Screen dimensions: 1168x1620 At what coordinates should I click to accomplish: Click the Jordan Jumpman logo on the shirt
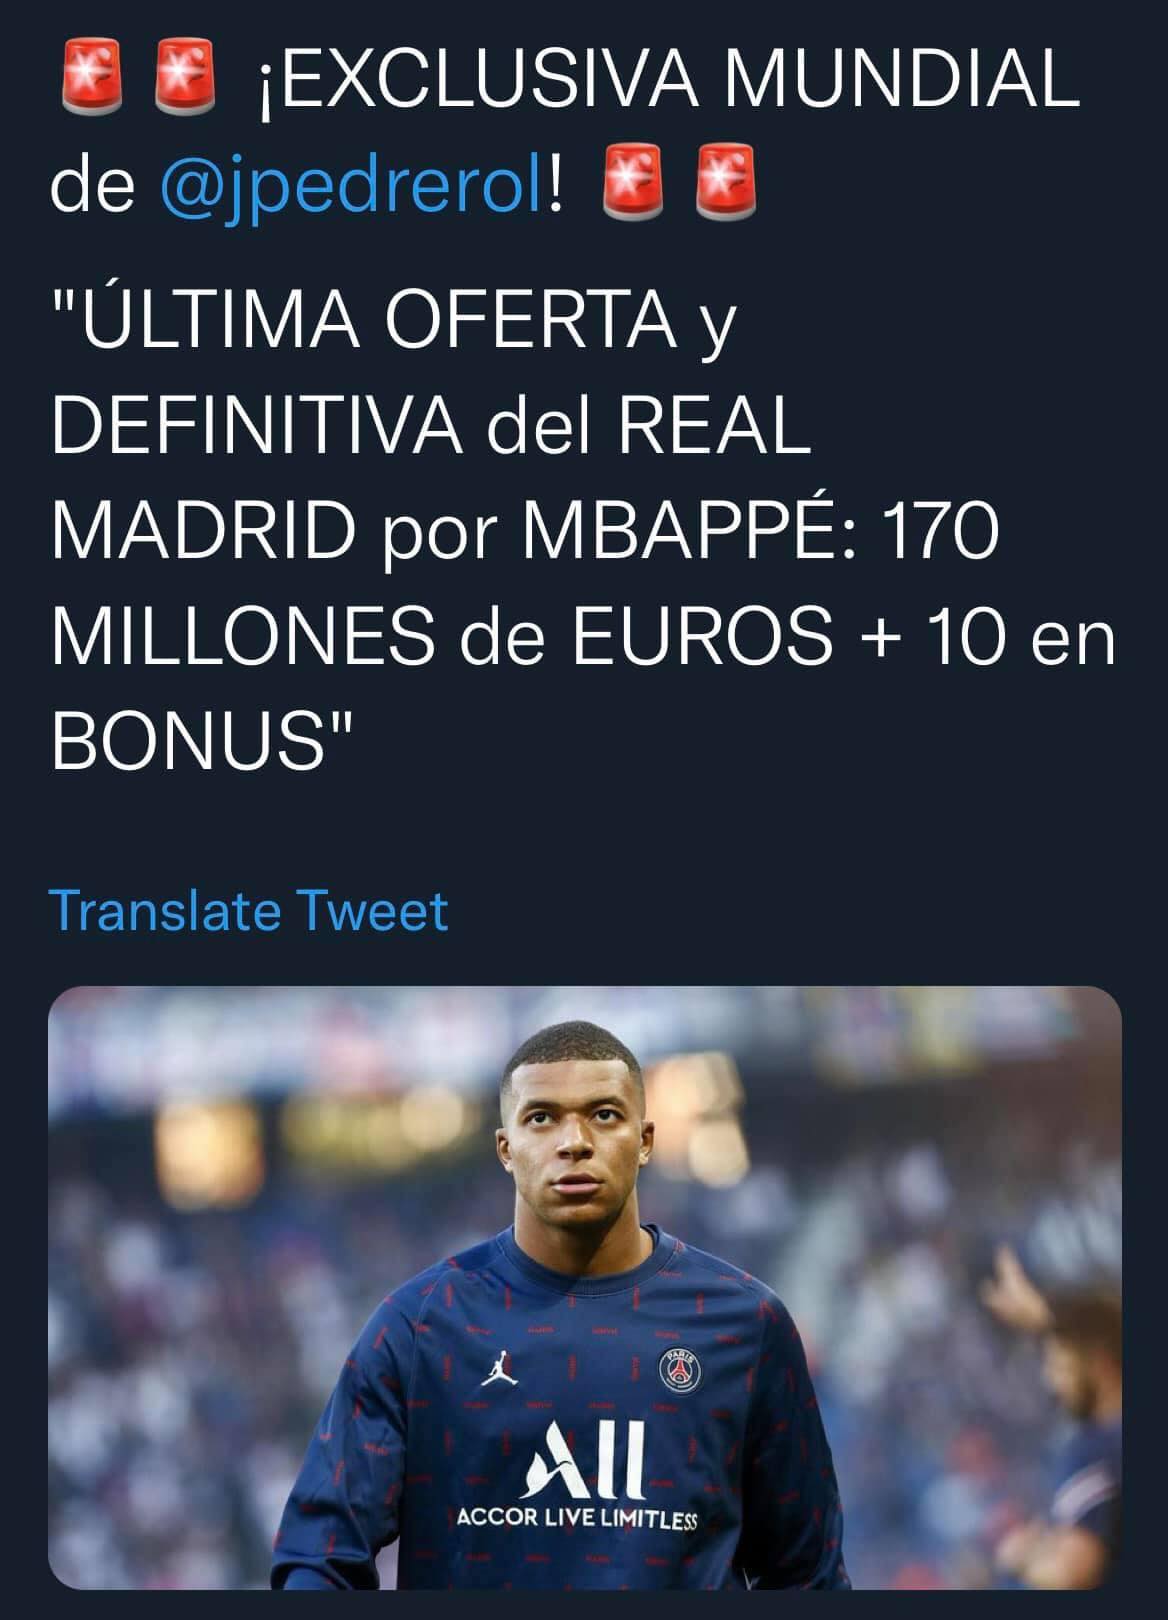point(493,1369)
